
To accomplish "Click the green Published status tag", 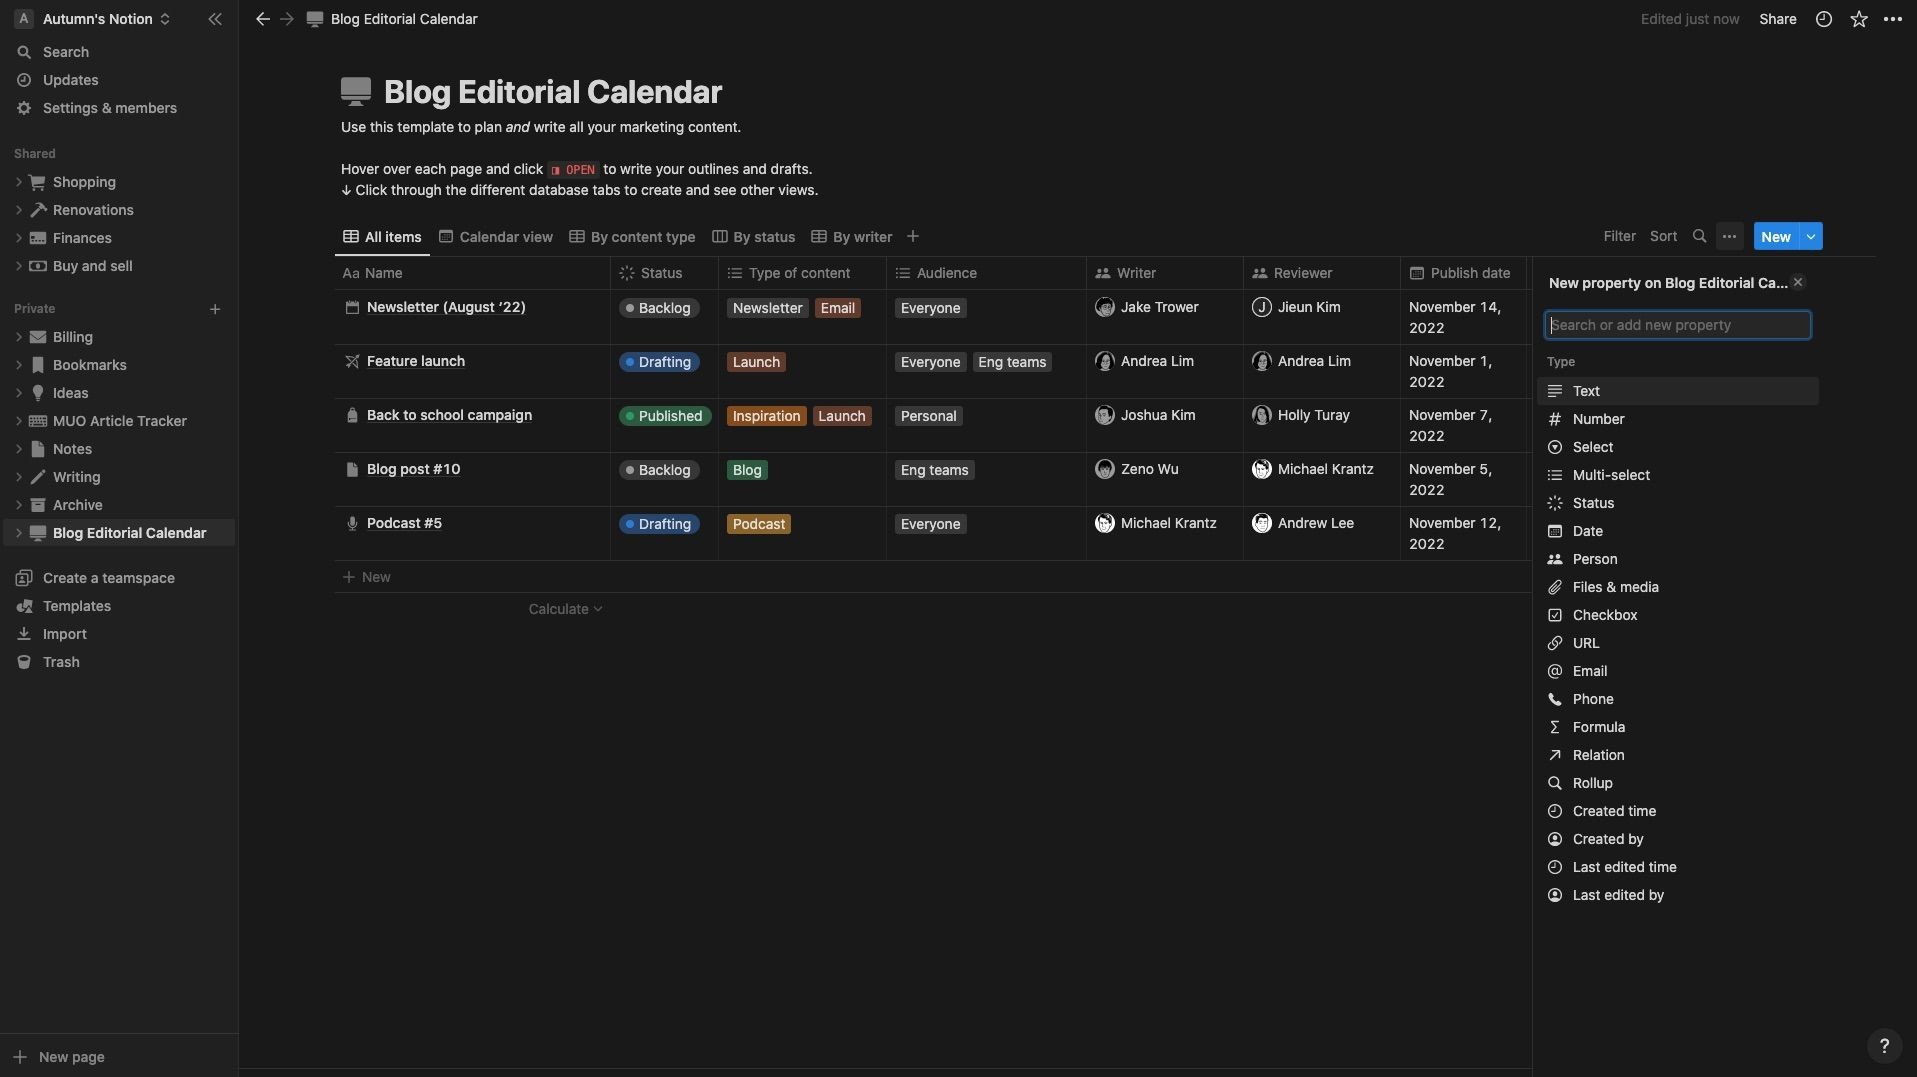I will (x=664, y=416).
